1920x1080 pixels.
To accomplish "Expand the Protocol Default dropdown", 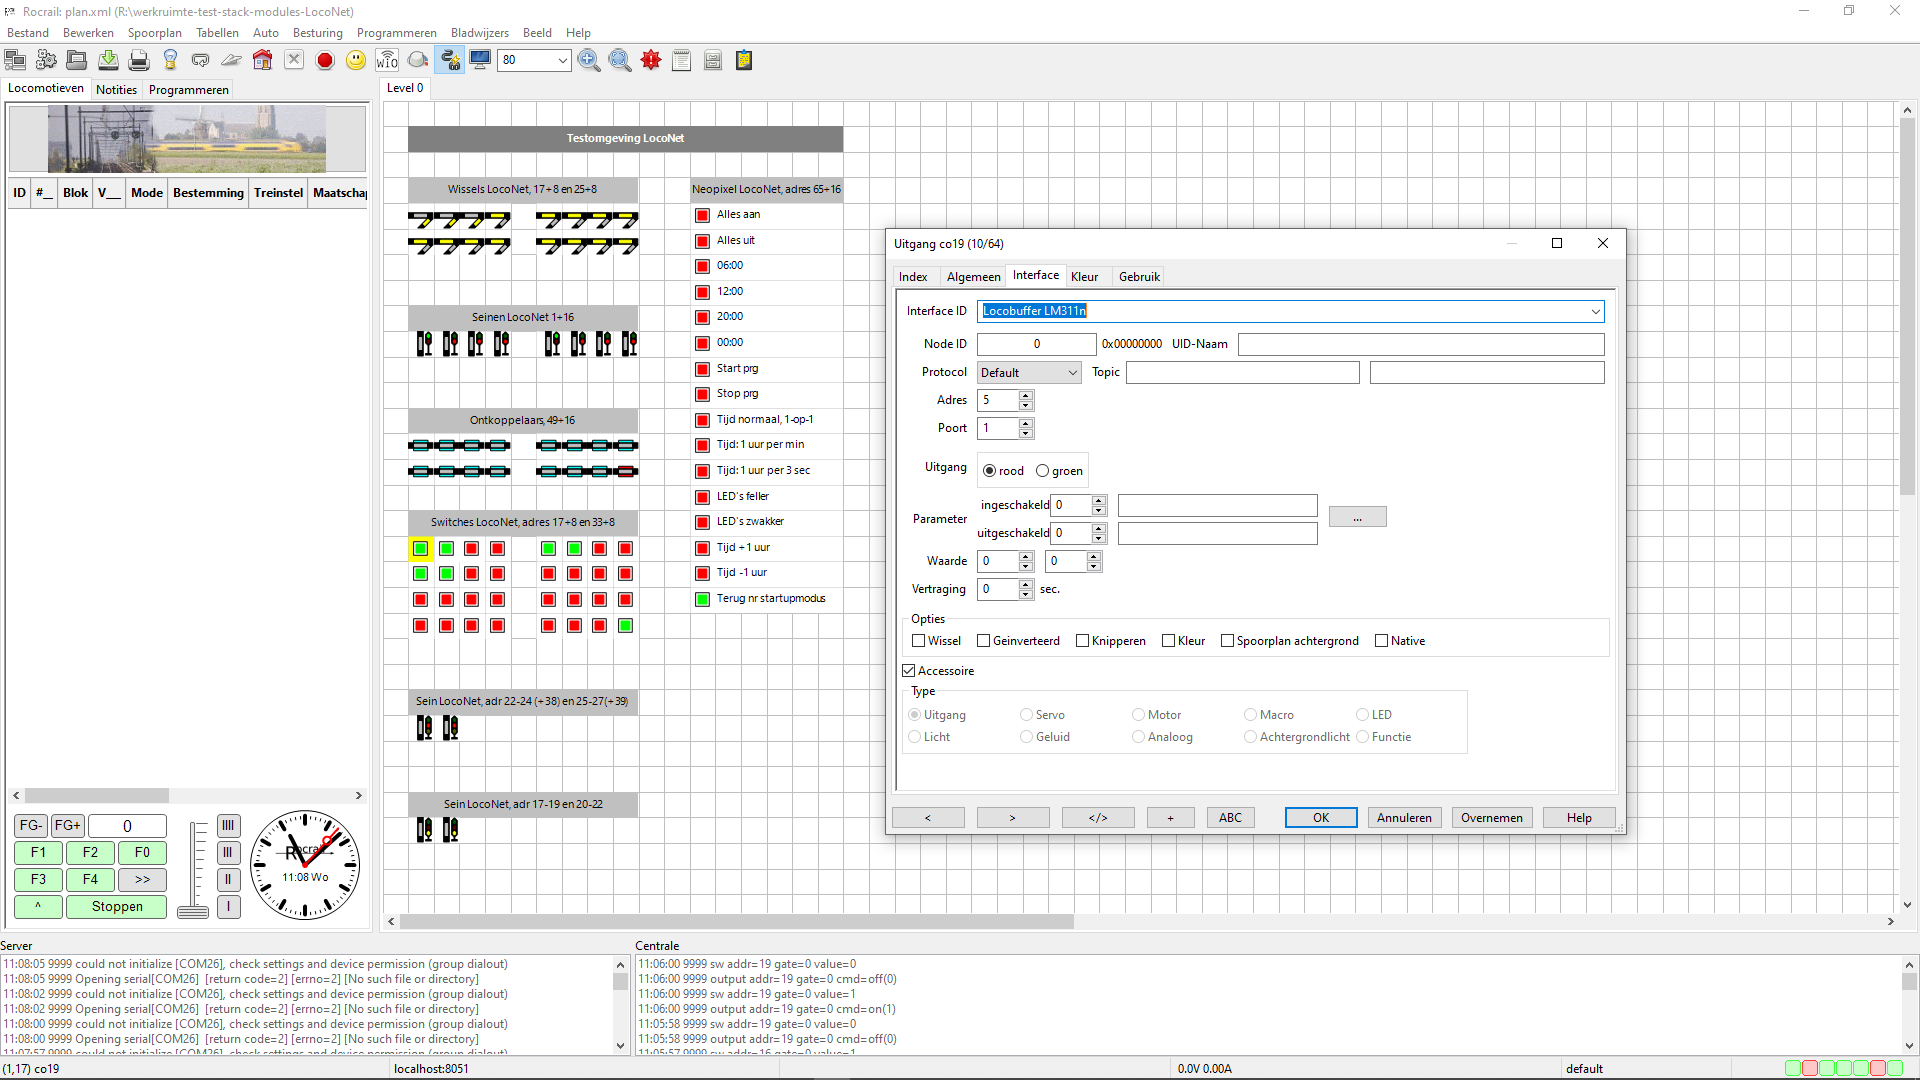I will [x=1072, y=373].
